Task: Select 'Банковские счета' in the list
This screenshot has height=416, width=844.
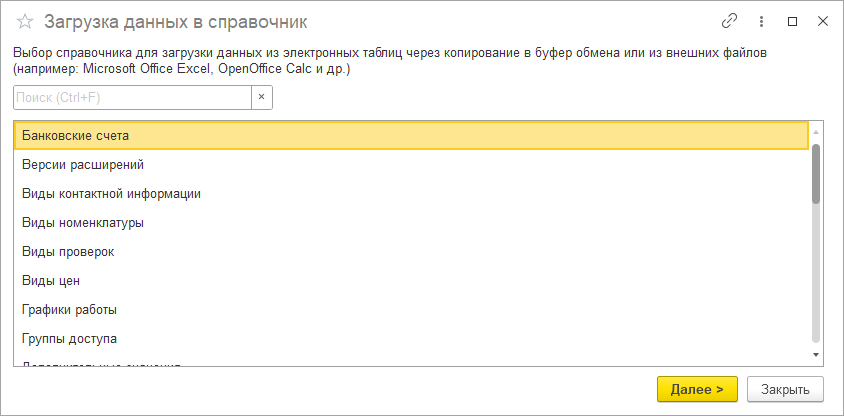Action: (76, 135)
